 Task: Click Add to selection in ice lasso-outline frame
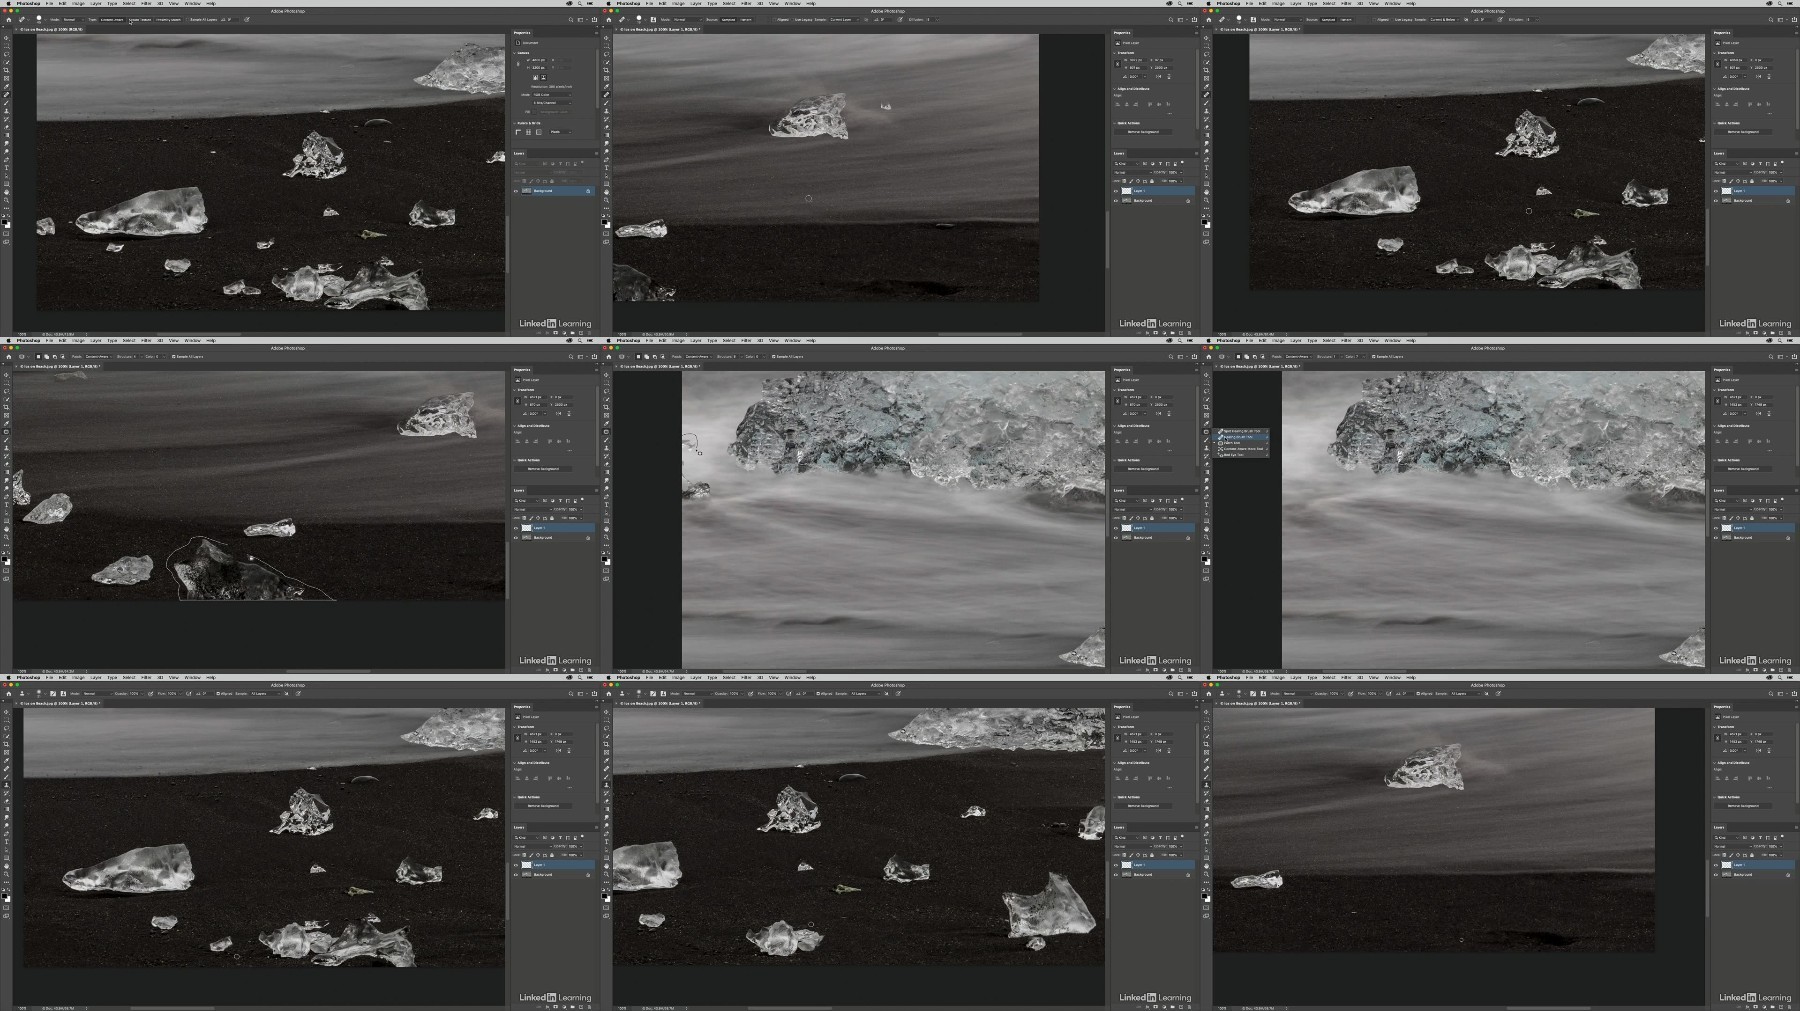(47, 357)
